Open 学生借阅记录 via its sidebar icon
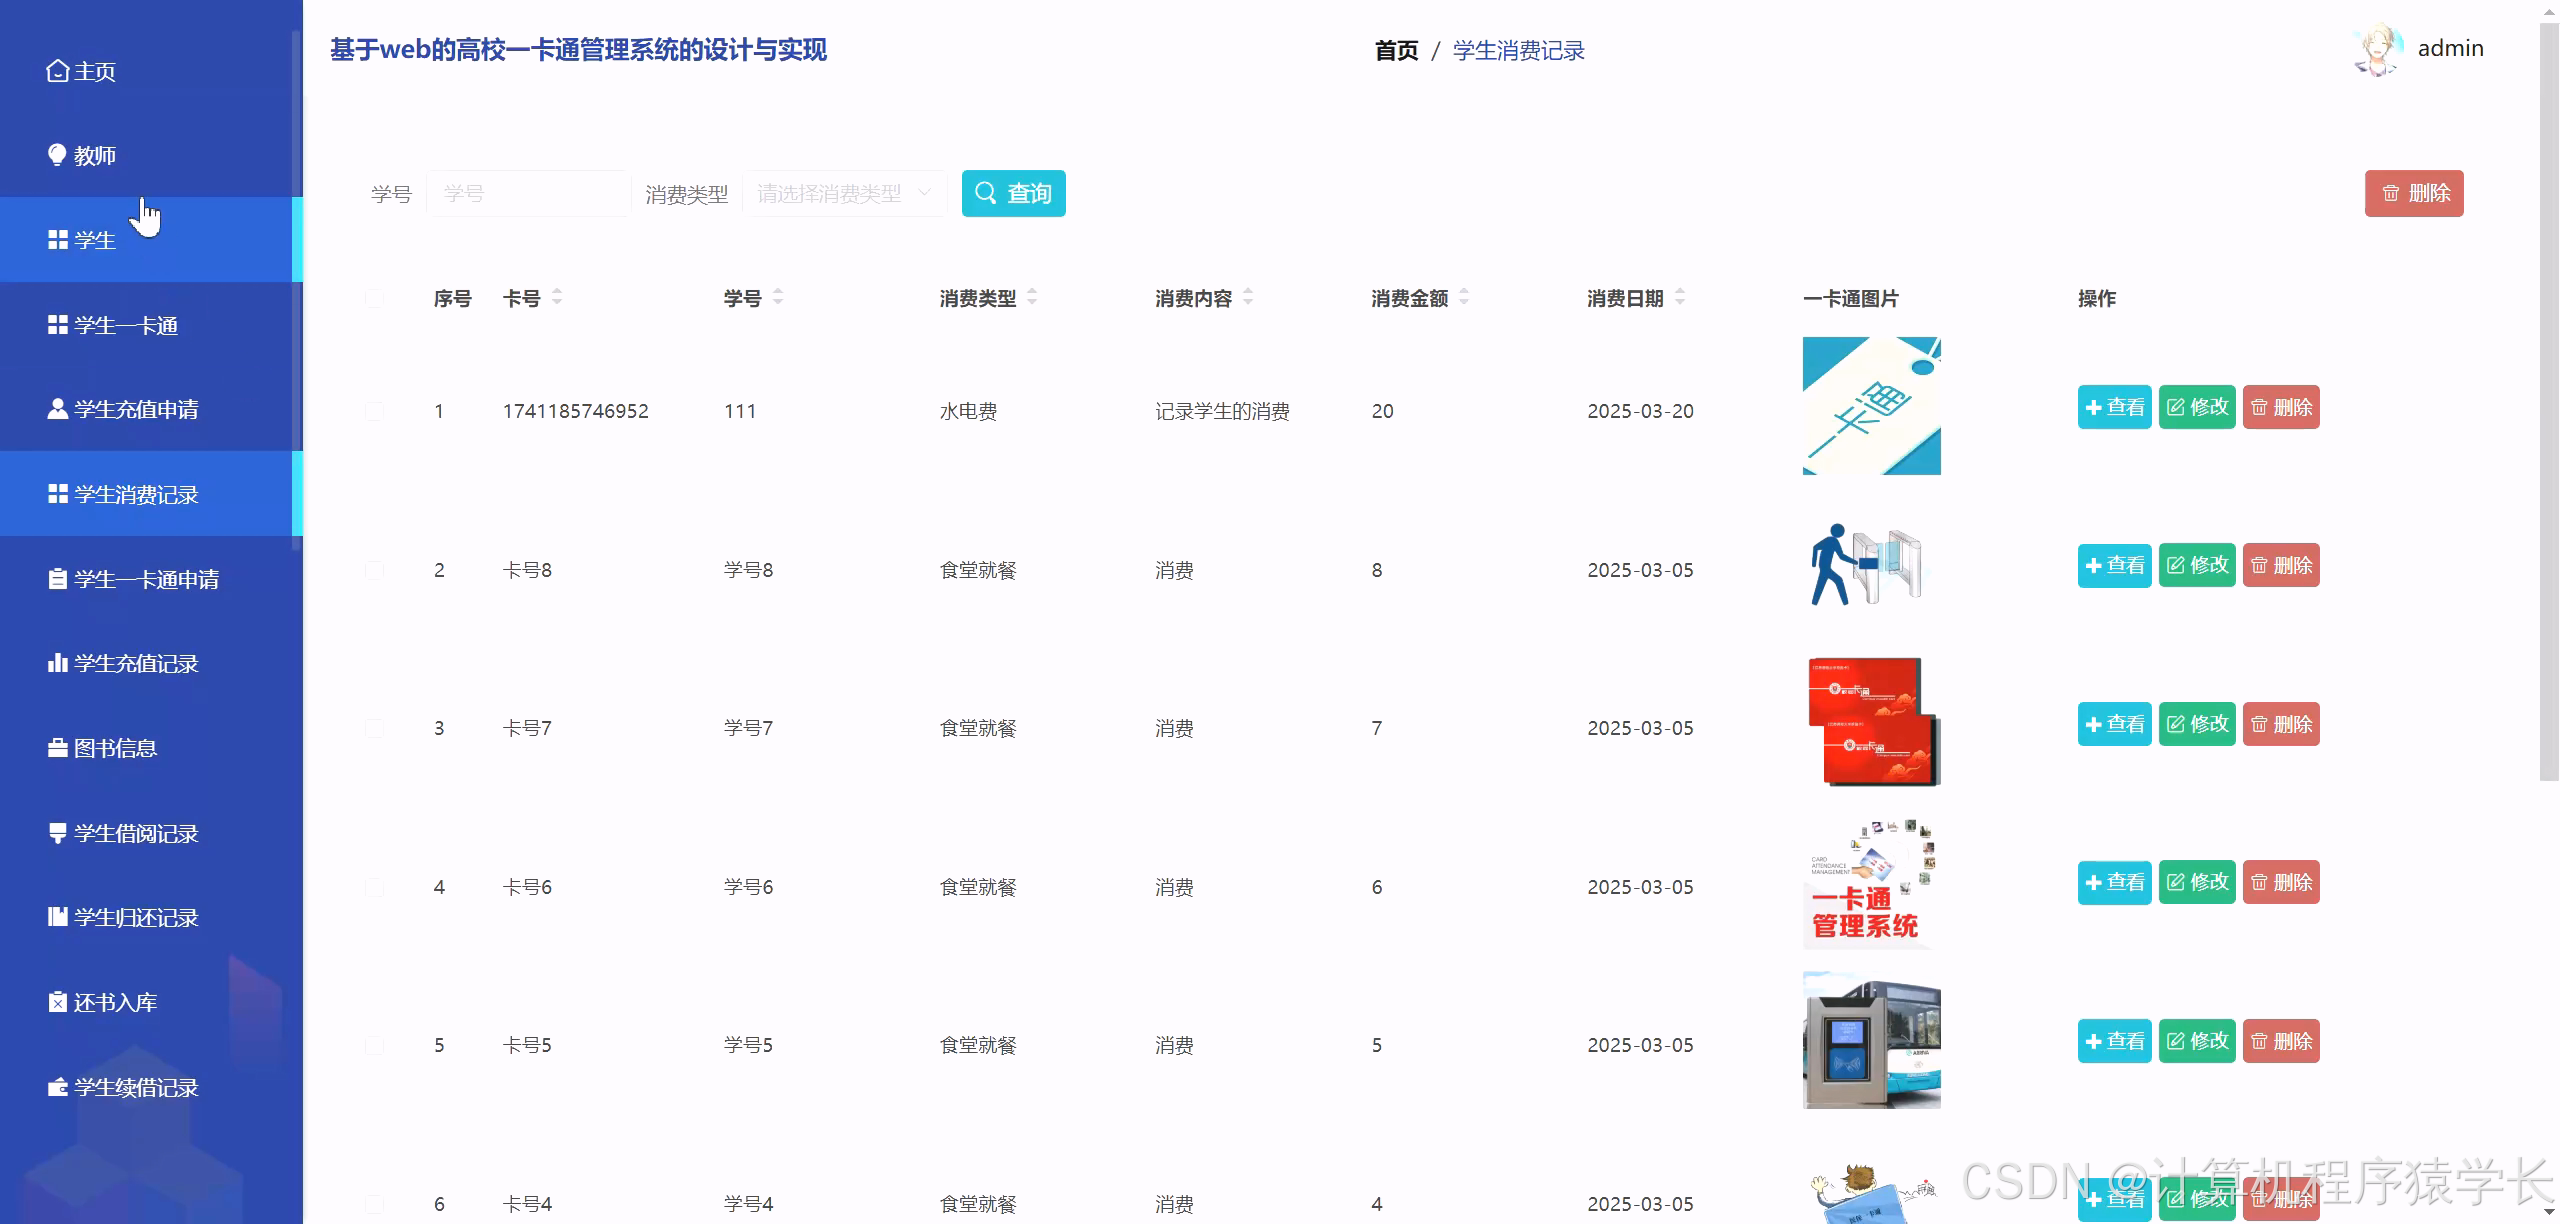2560x1224 pixels. [57, 833]
